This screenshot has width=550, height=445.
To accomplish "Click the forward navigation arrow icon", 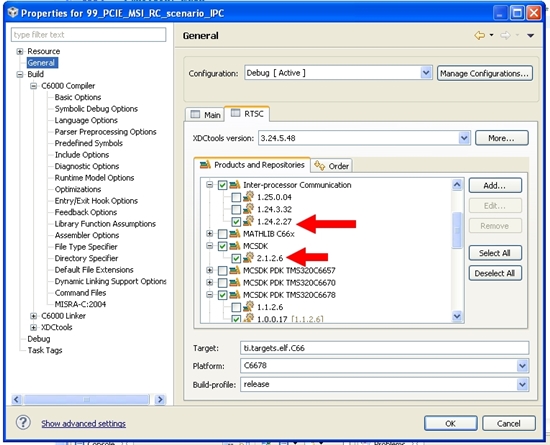I will coord(505,35).
